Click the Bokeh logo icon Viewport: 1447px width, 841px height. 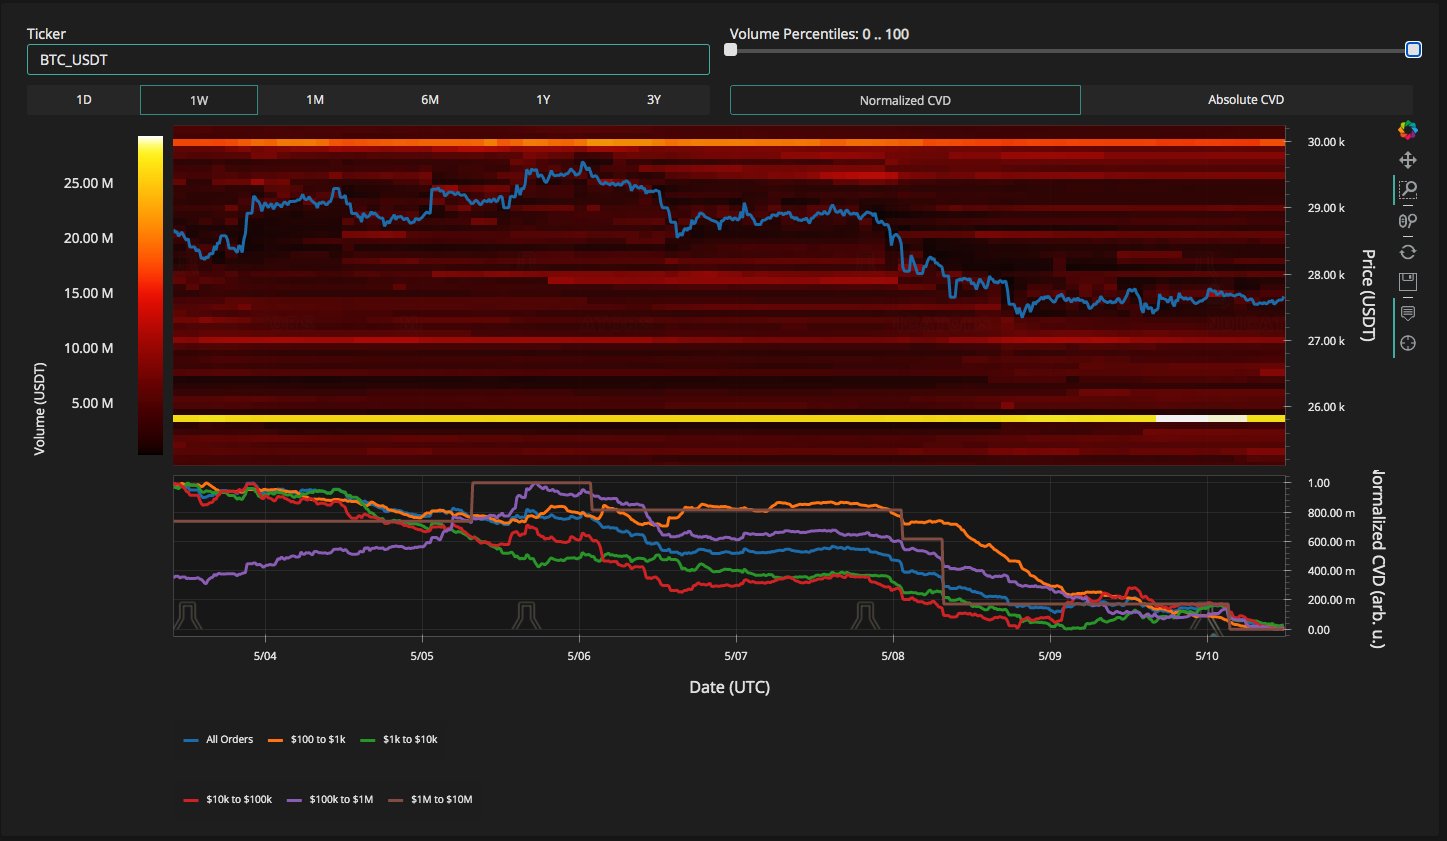[x=1407, y=130]
